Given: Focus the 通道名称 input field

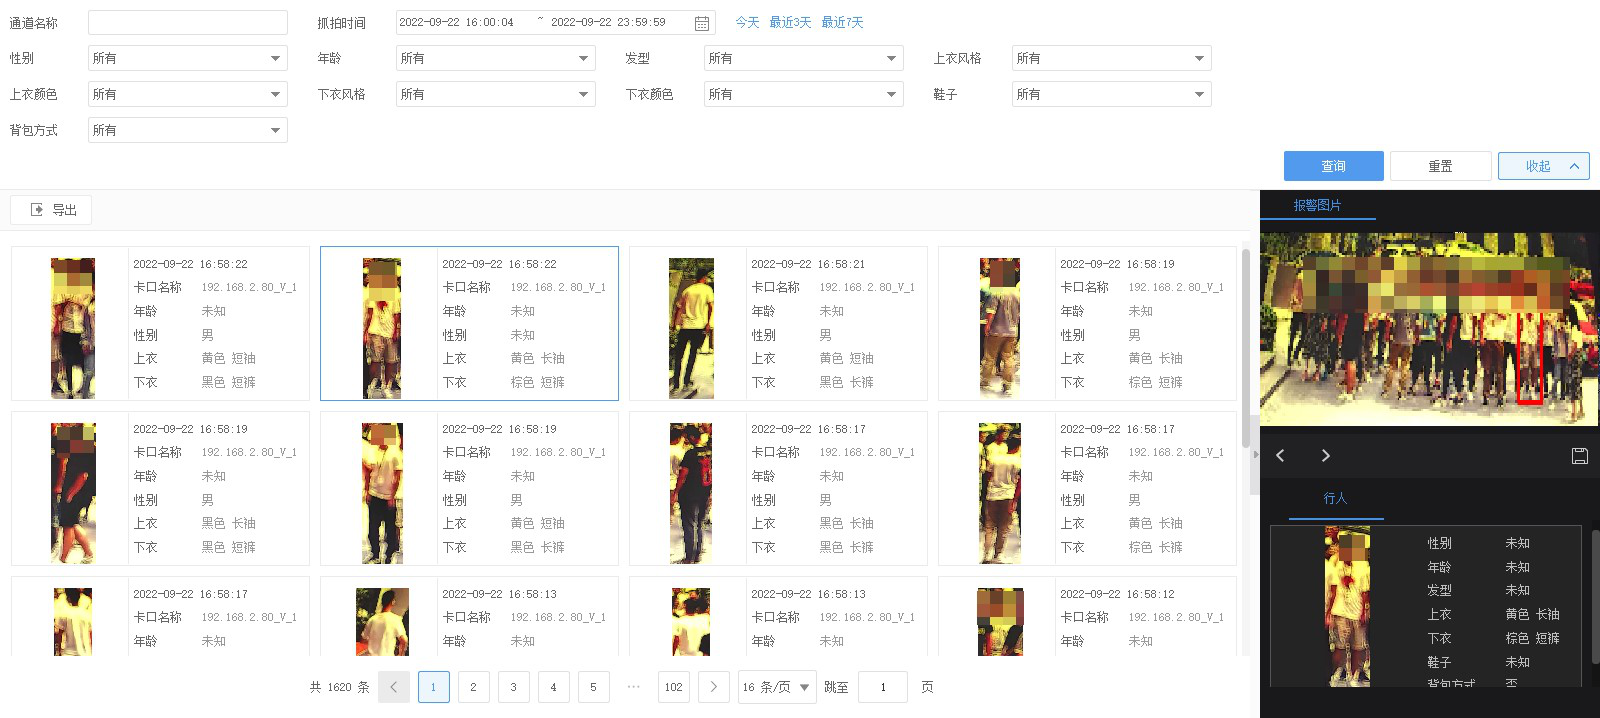Looking at the screenshot, I should 188,22.
